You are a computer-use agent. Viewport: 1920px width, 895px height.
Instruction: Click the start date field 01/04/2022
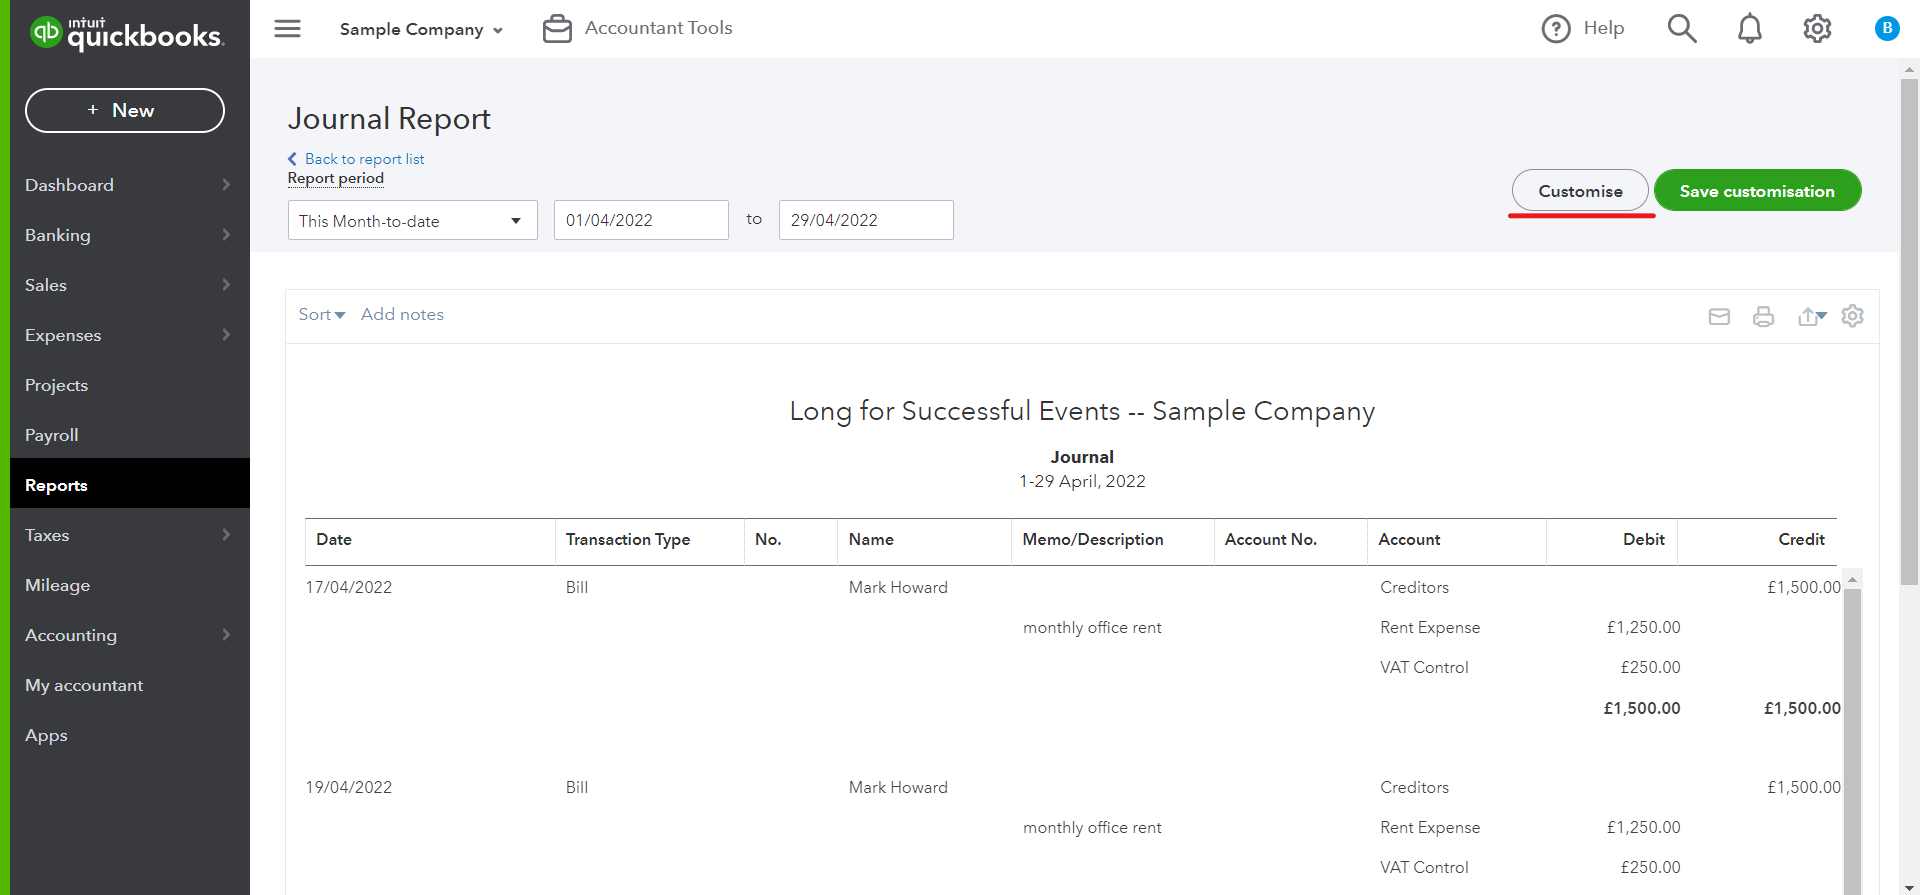click(x=640, y=220)
